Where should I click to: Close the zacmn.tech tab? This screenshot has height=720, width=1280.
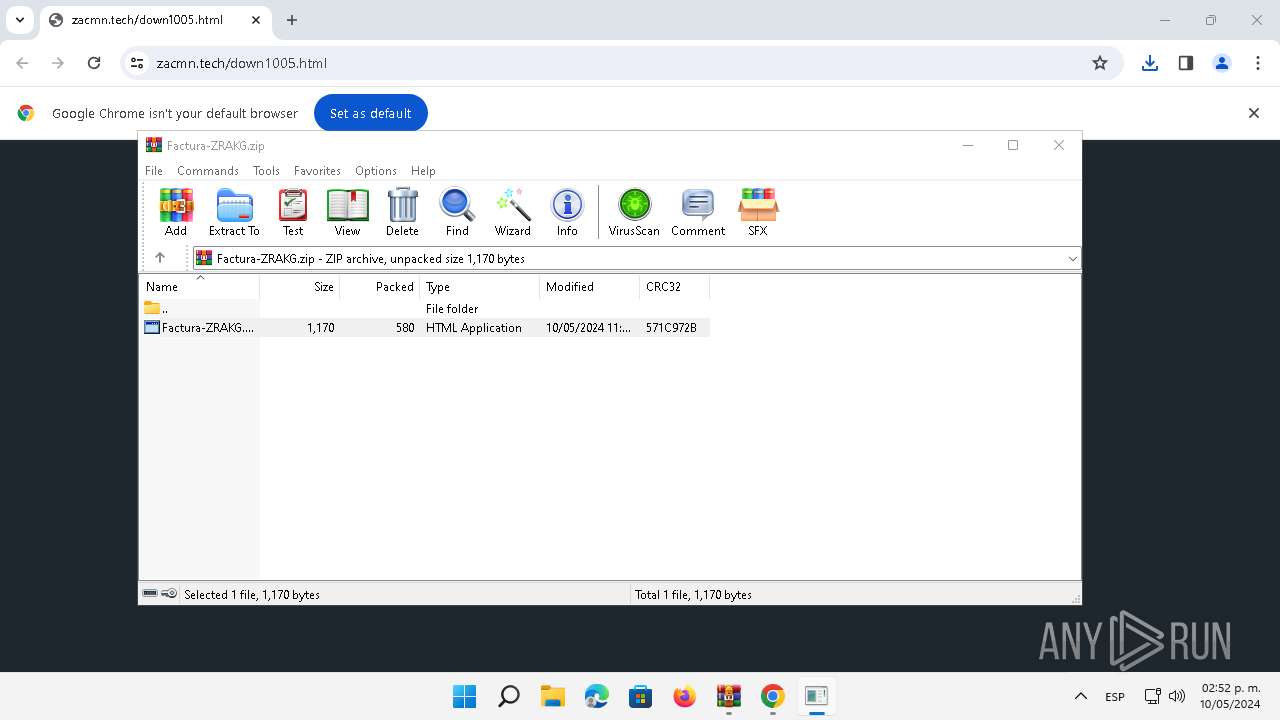[256, 20]
